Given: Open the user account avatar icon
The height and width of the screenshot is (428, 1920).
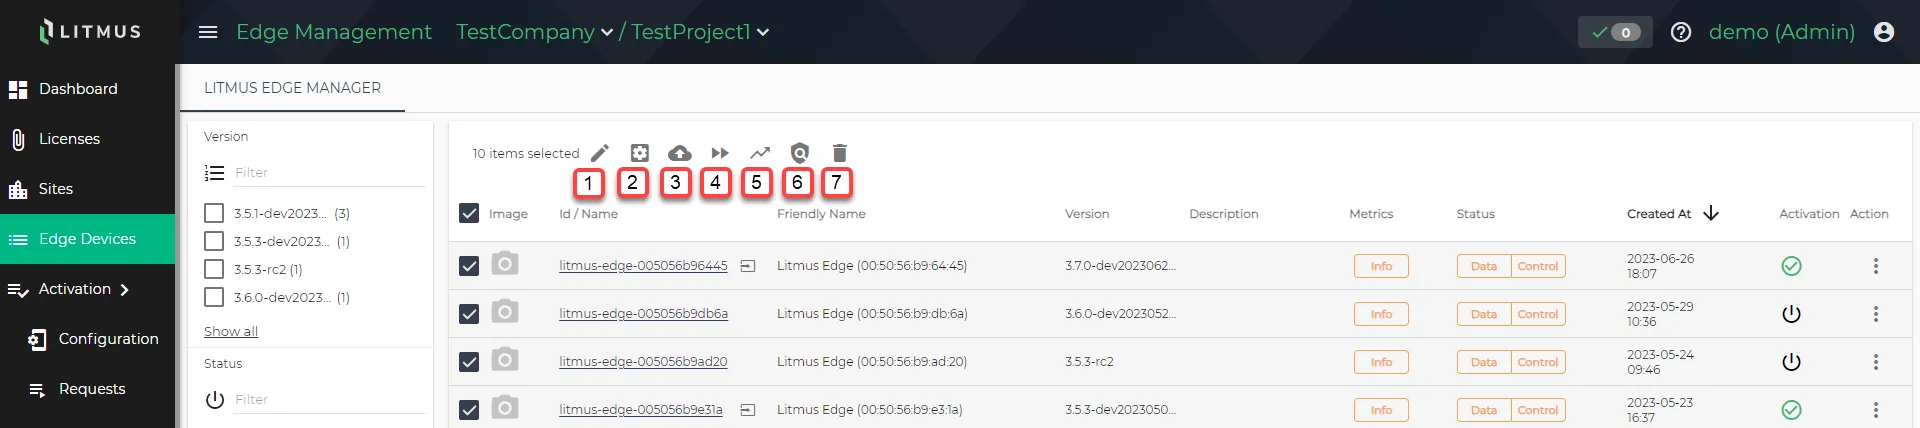Looking at the screenshot, I should 1884,32.
